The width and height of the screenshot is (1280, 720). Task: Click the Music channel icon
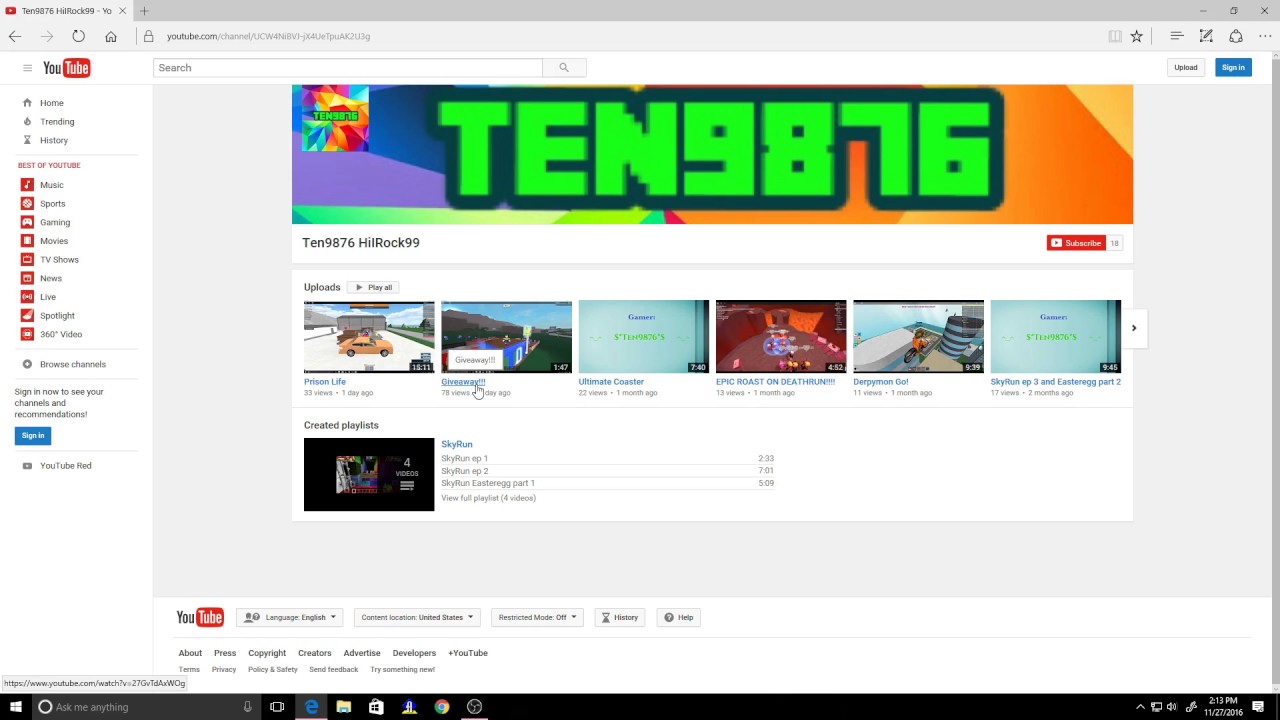(27, 185)
